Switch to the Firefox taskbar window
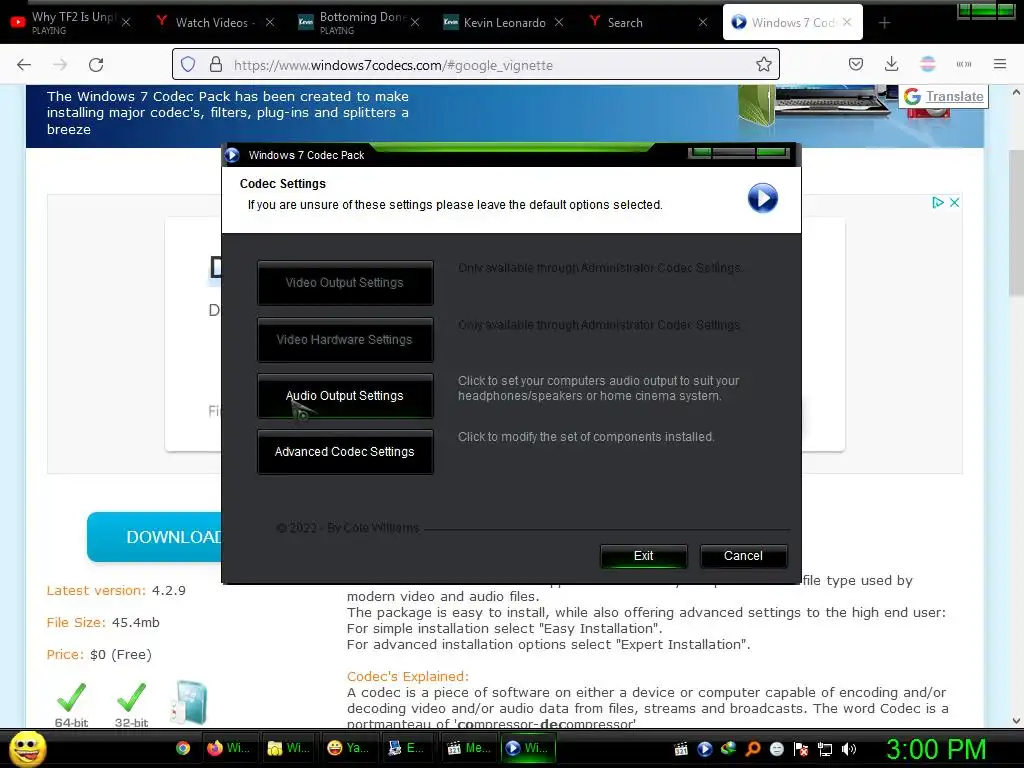The width and height of the screenshot is (1024, 768). point(229,748)
